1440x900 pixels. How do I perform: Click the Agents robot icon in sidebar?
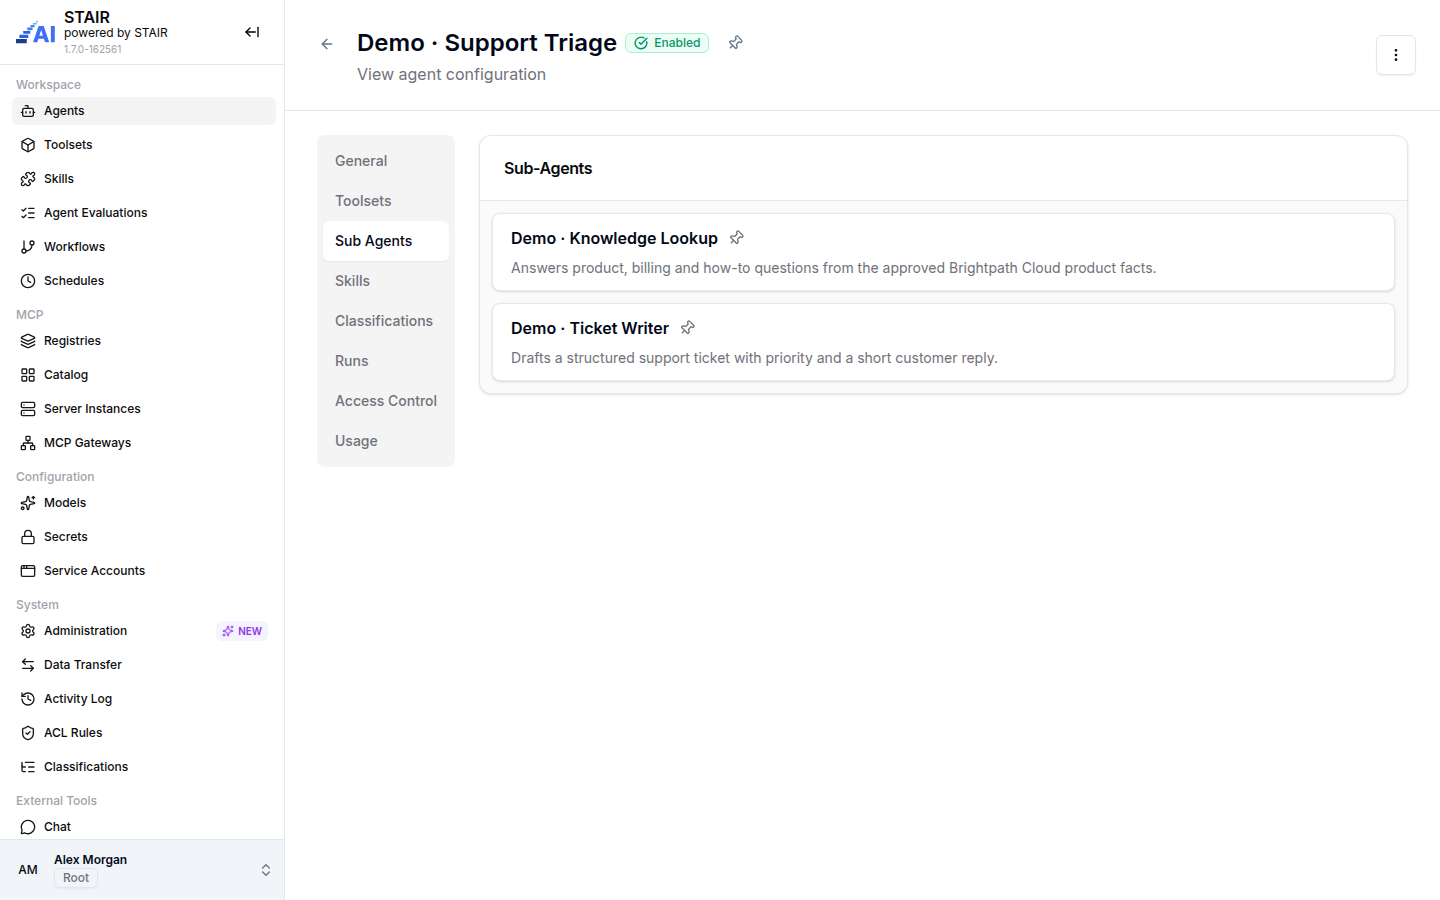click(x=28, y=111)
